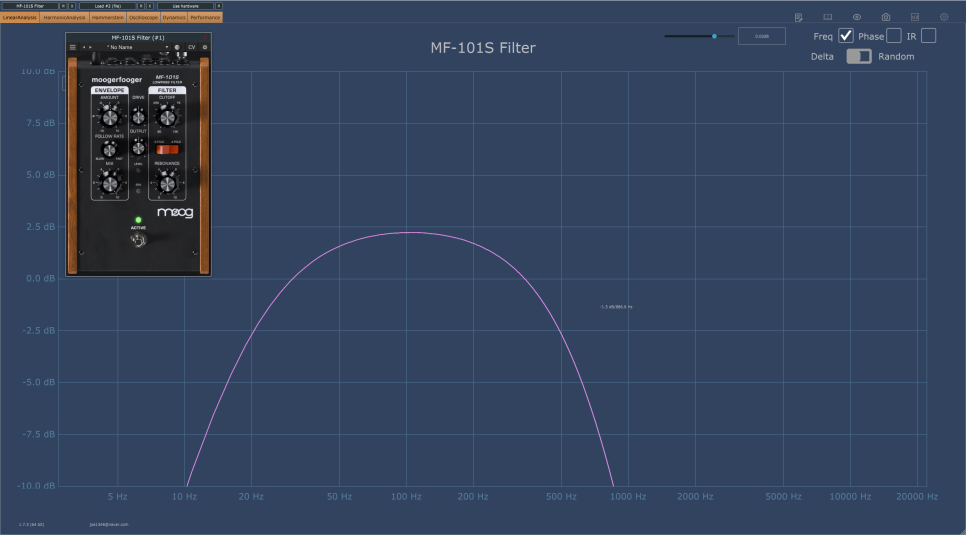Close the MF-101S Filter plugin window
Viewport: 966px width, 535px height.
[205, 38]
